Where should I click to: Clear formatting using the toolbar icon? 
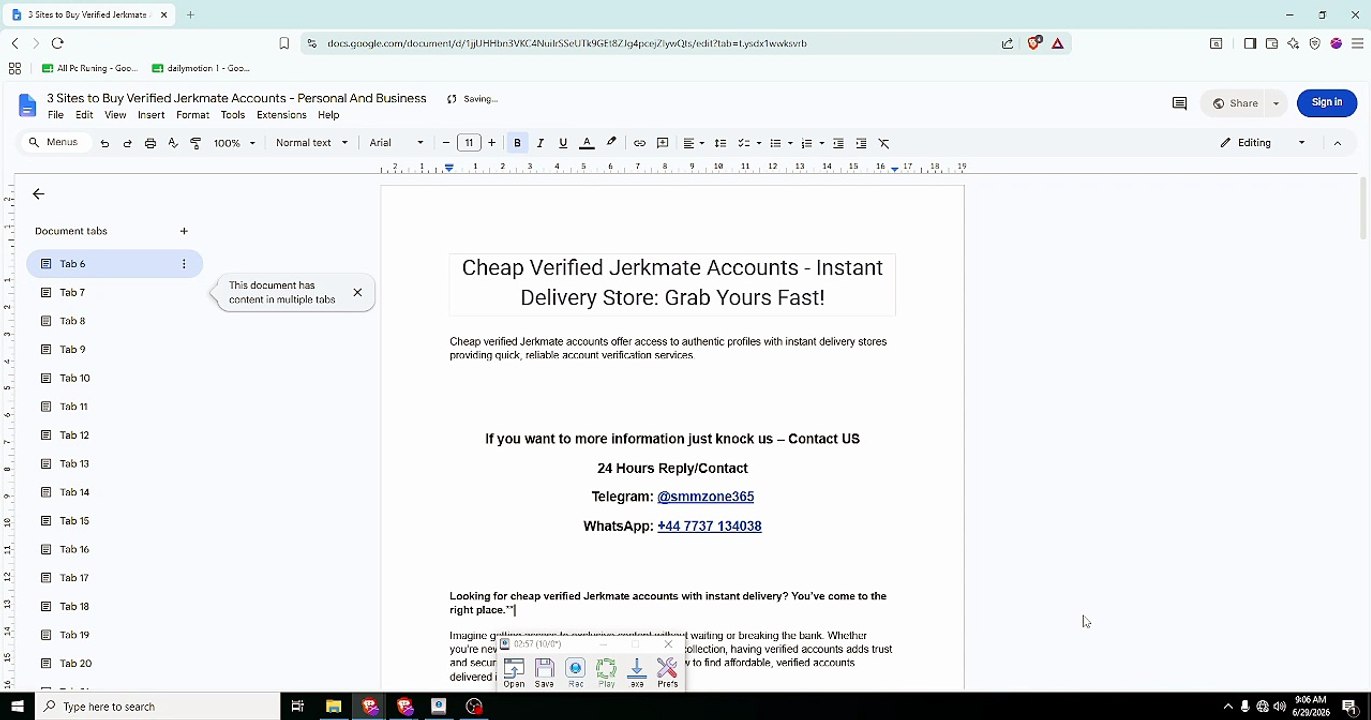pos(884,143)
